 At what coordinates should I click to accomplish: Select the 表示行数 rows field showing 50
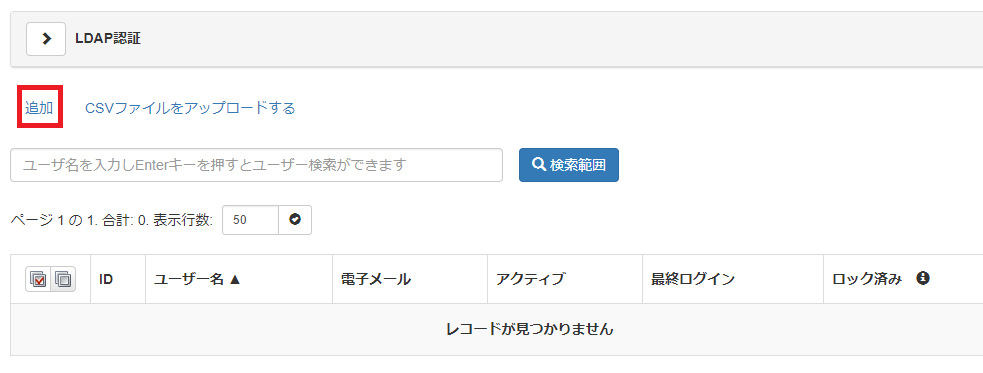tap(250, 220)
